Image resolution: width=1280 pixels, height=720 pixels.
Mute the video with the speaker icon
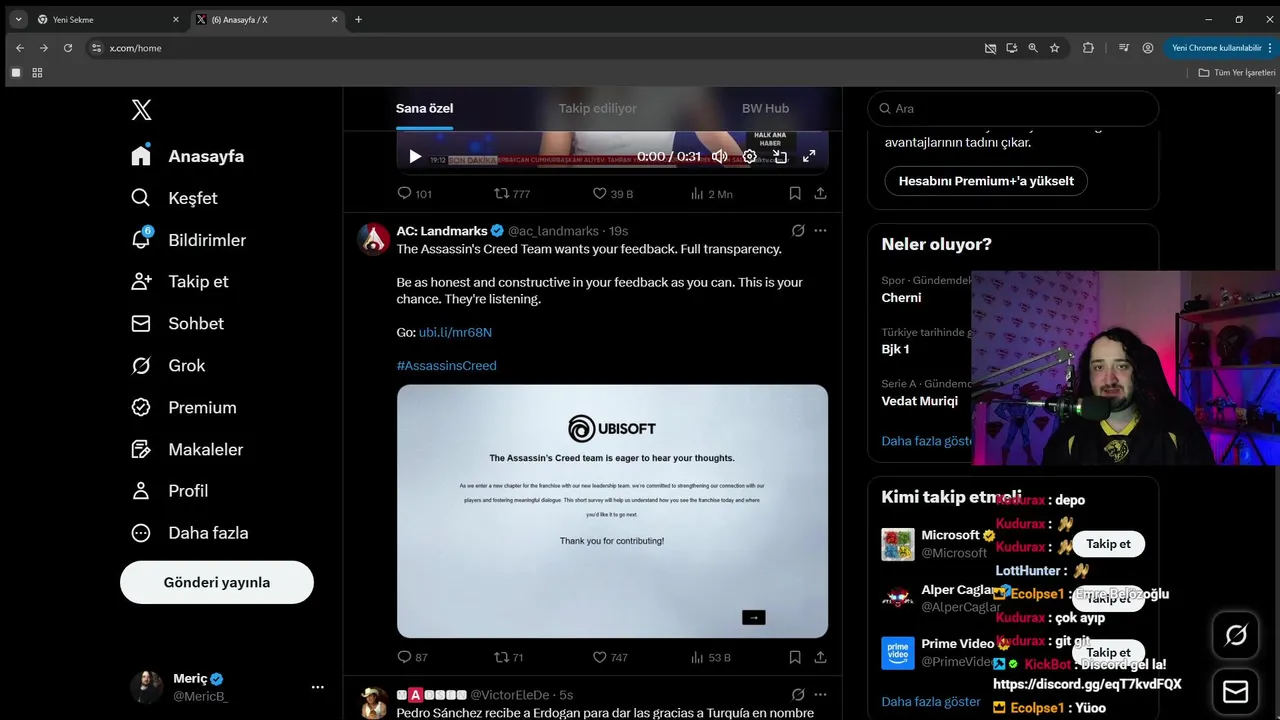719,156
